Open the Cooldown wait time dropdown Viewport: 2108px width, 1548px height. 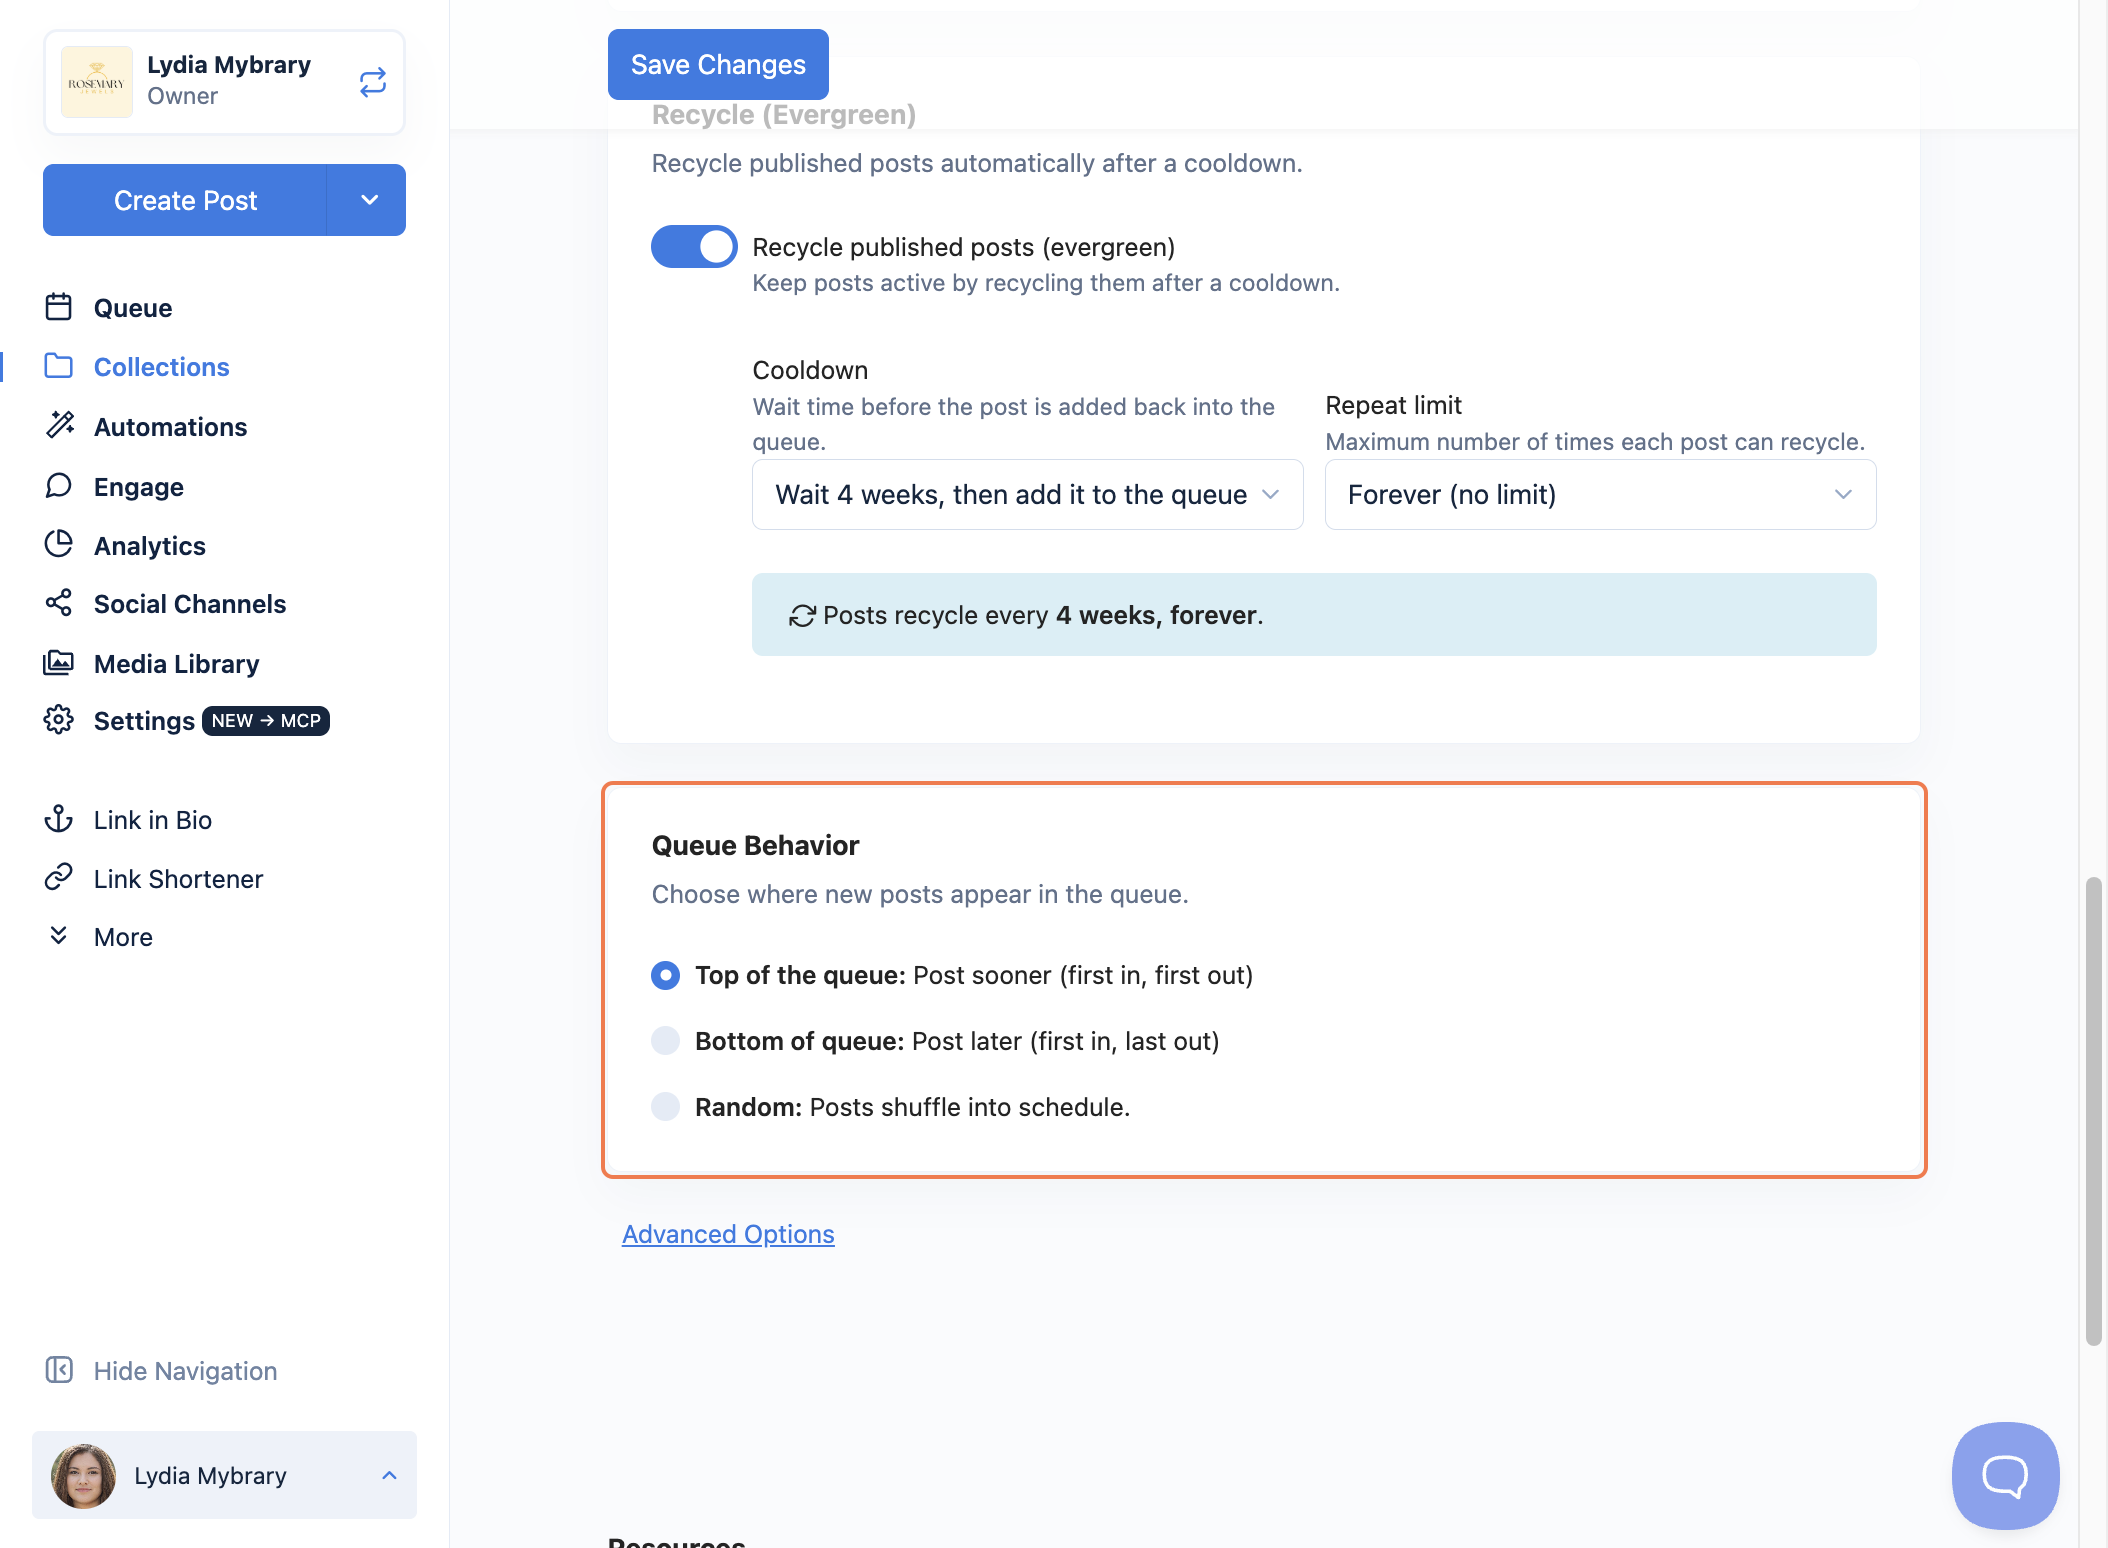[x=1027, y=495]
